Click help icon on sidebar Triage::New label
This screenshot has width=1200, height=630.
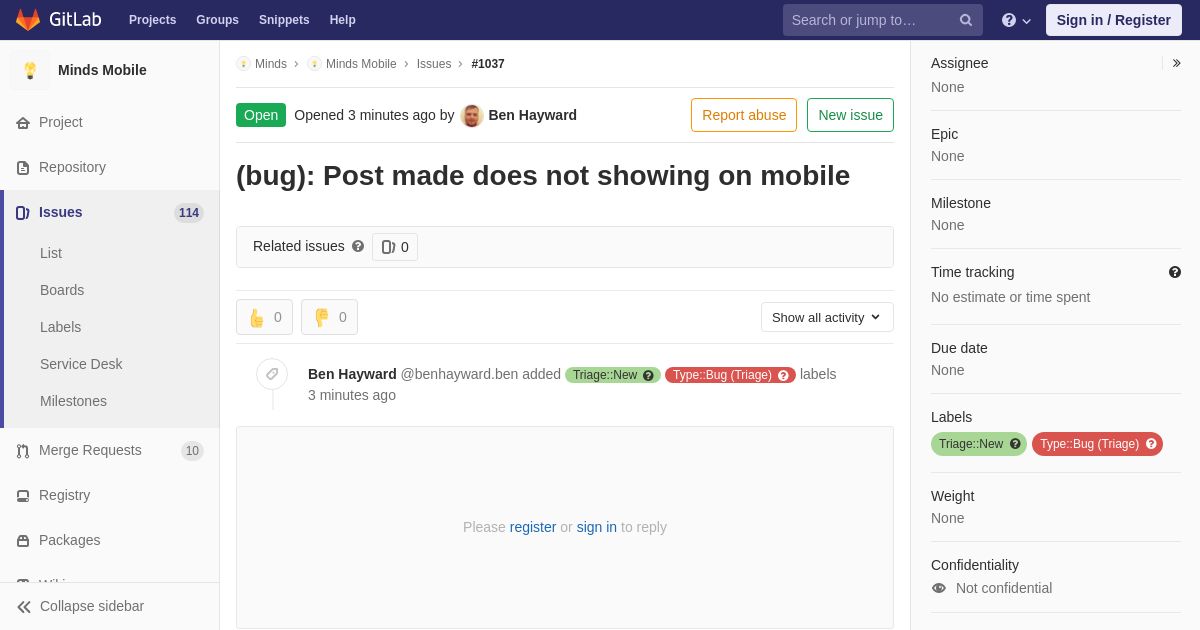point(1015,444)
